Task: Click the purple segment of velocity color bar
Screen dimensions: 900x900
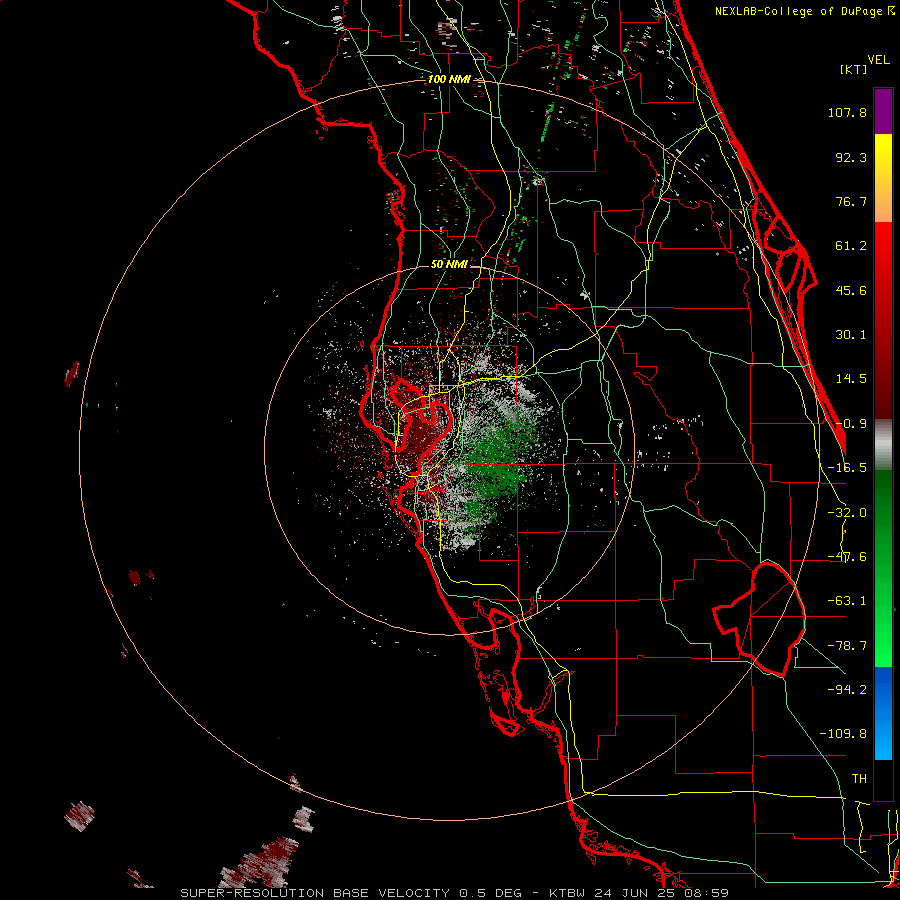Action: tap(883, 111)
